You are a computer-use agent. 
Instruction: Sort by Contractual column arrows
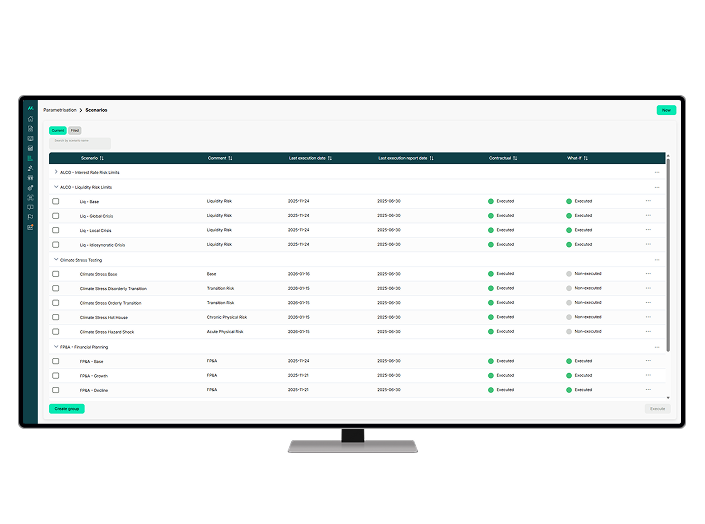(x=518, y=158)
